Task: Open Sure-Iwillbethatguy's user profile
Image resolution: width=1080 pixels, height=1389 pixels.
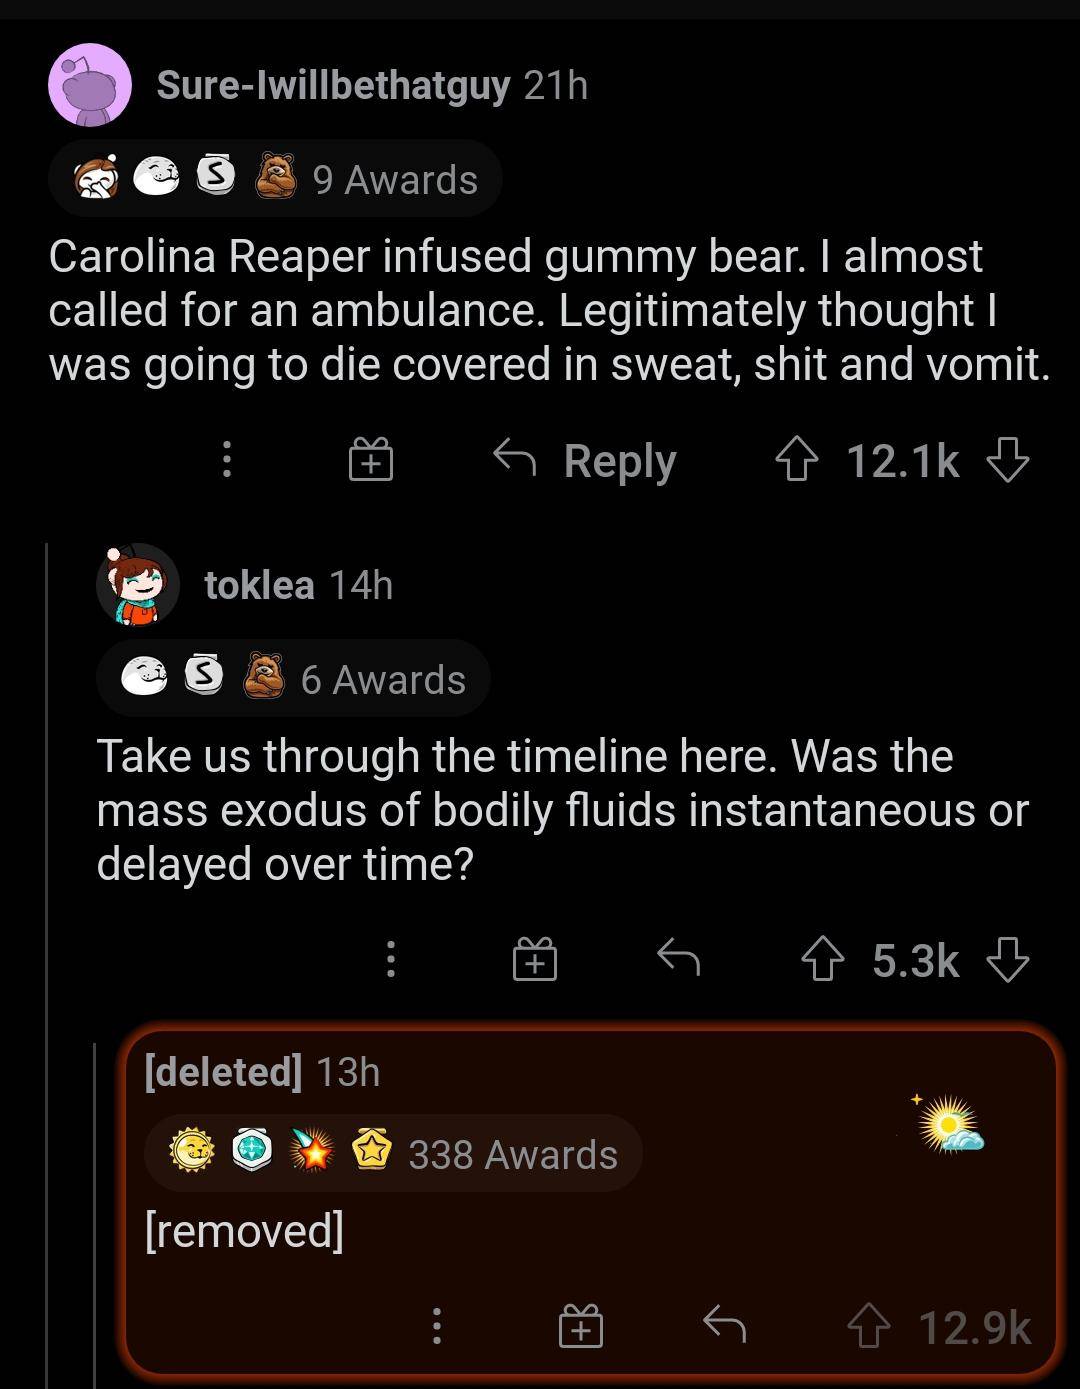Action: (x=333, y=86)
